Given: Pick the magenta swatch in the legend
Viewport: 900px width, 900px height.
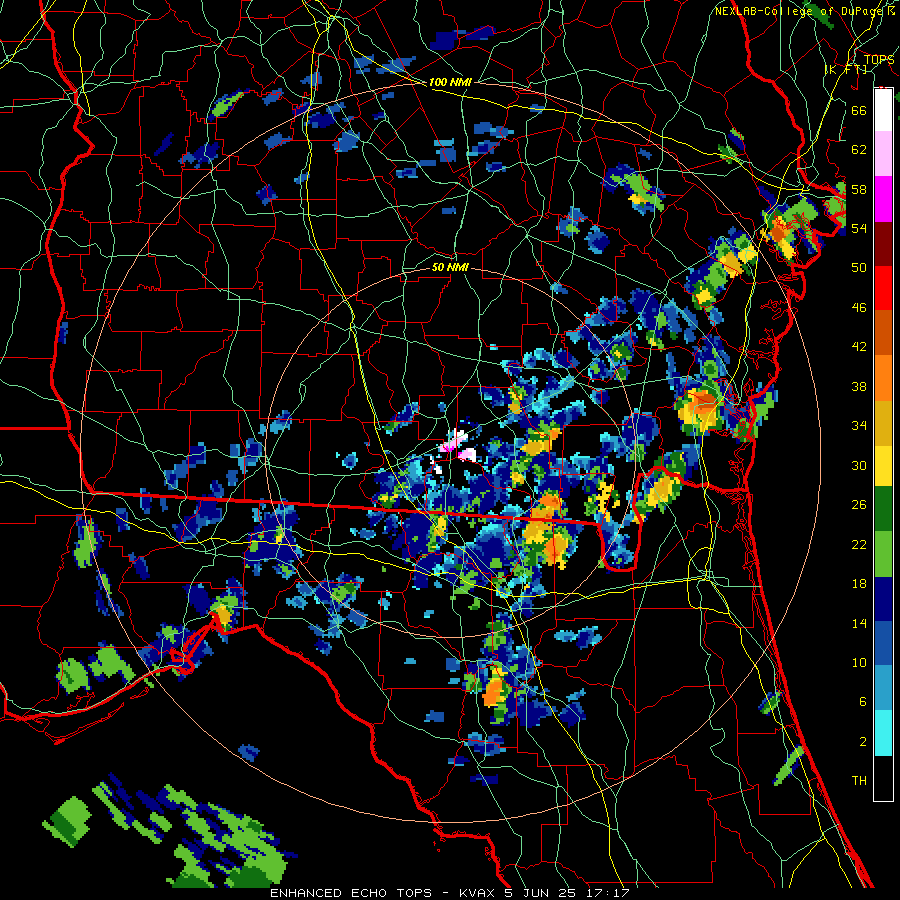Looking at the screenshot, I should (883, 199).
